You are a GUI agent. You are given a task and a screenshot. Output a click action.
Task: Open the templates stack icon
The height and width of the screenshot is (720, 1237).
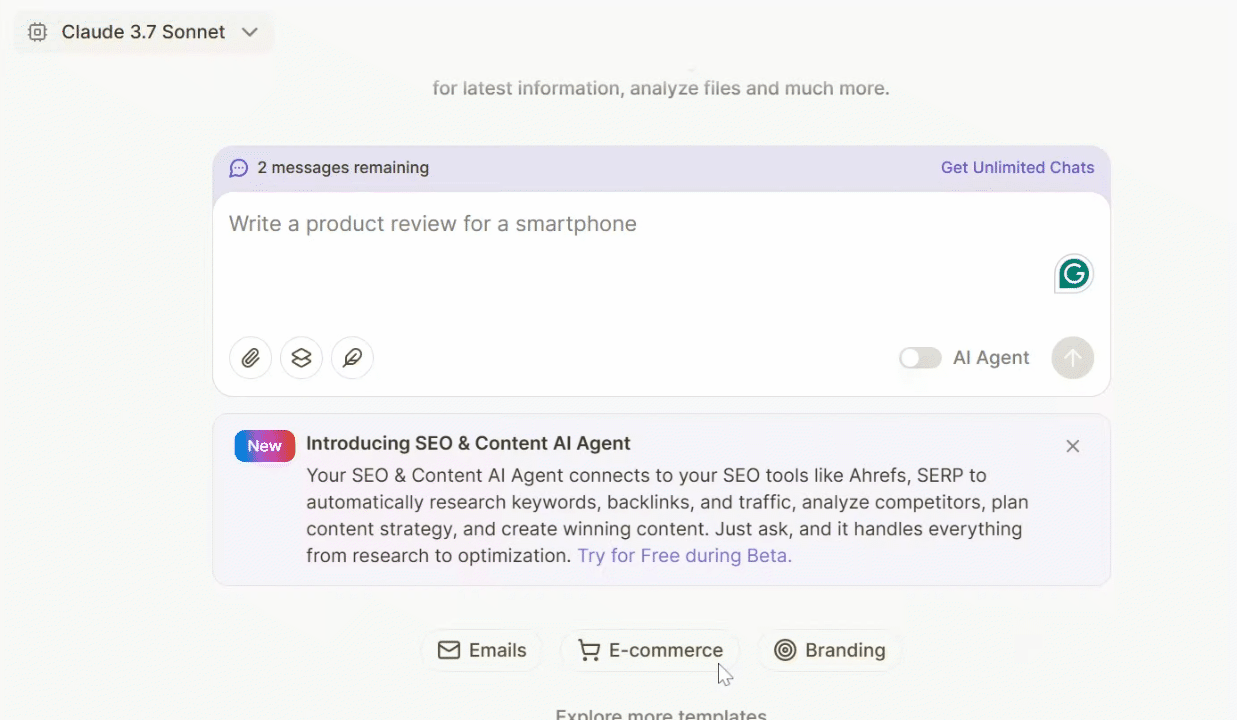(301, 357)
